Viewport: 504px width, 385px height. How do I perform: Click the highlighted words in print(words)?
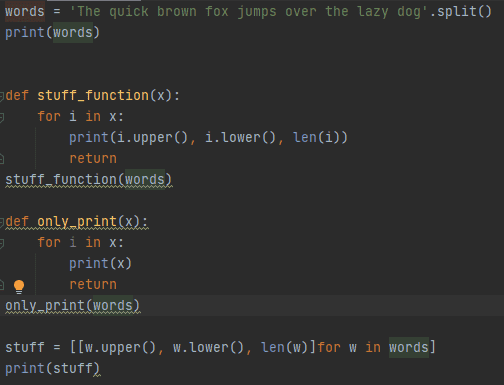(73, 33)
